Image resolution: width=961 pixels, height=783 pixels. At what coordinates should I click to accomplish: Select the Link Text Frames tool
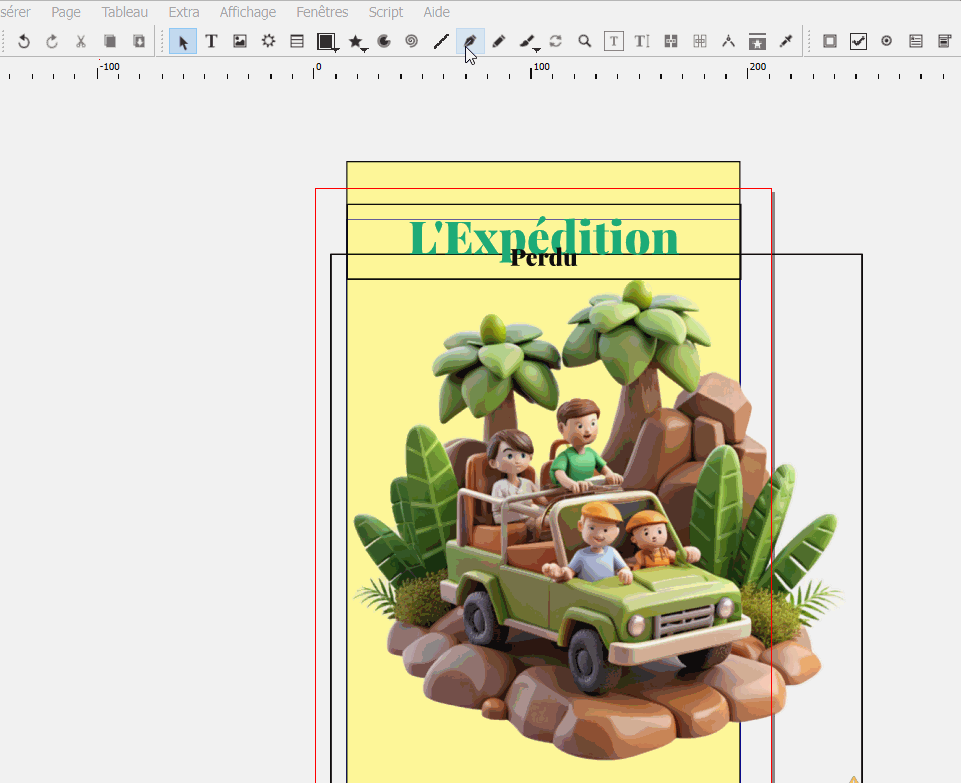pyautogui.click(x=671, y=41)
